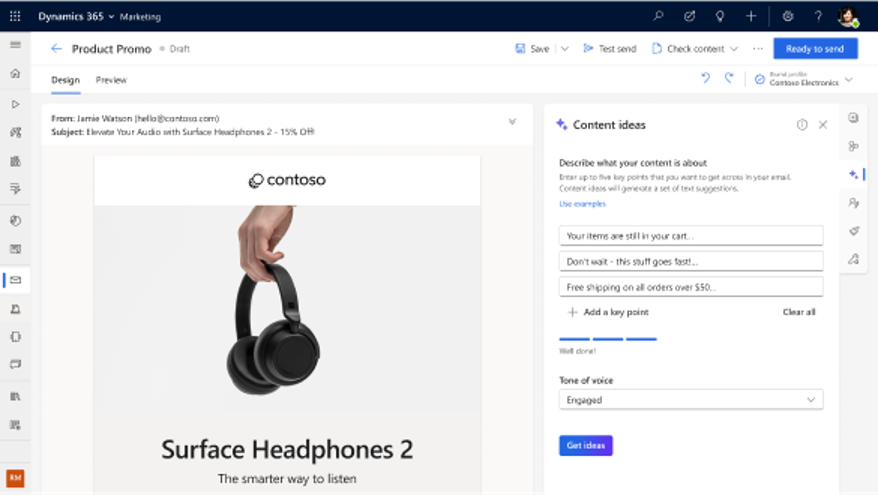Open the lightbulb help assistant
The height and width of the screenshot is (496, 878).
(x=720, y=16)
